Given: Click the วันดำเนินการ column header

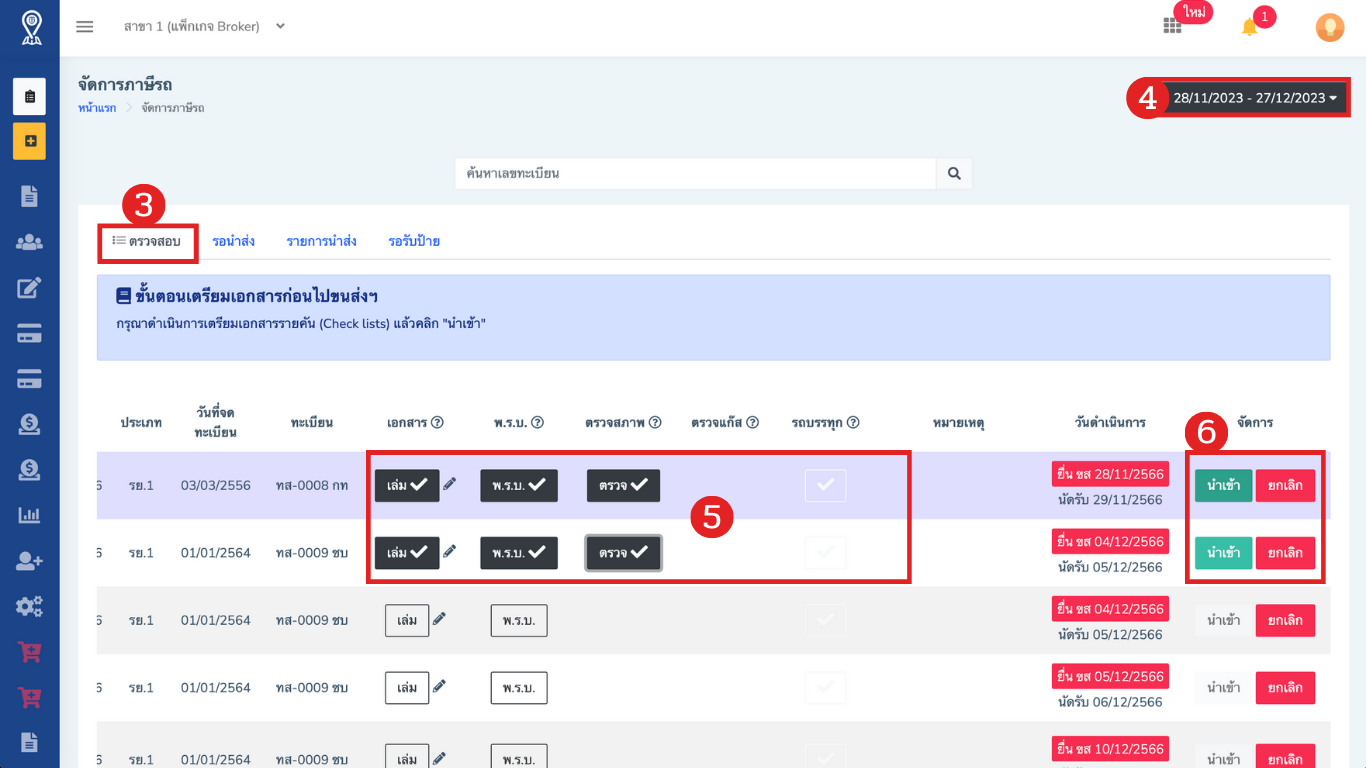Looking at the screenshot, I should point(1110,423).
